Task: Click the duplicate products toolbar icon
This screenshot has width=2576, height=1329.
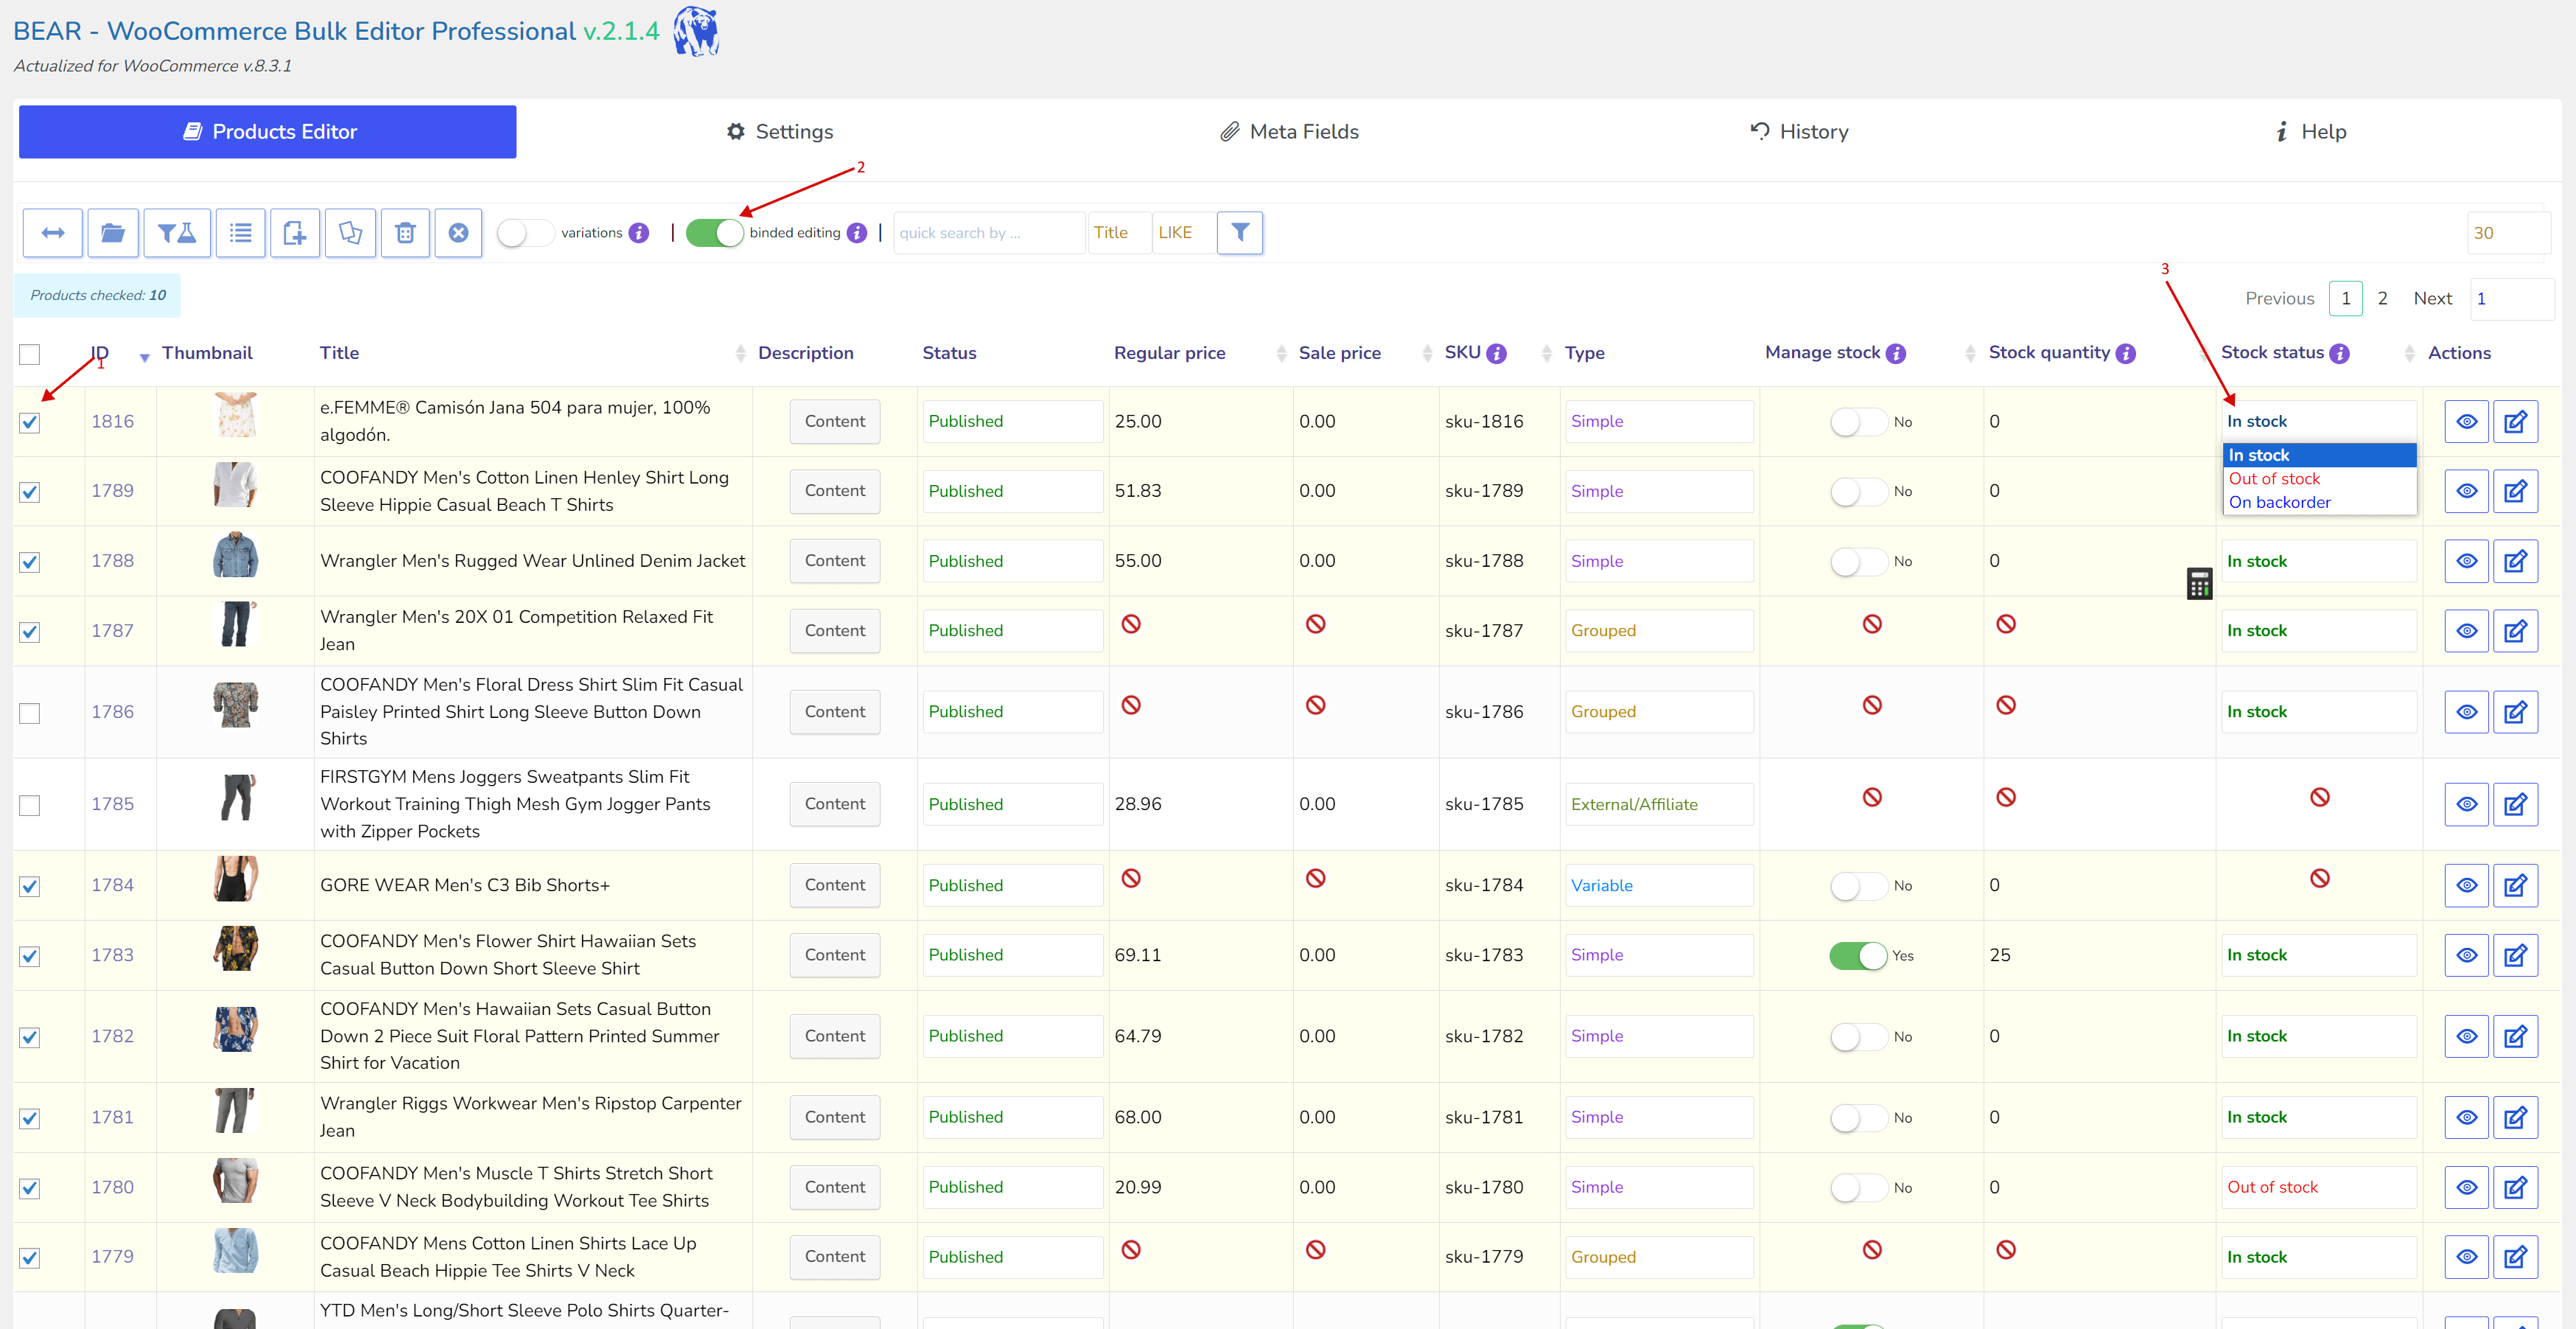Action: 350,233
